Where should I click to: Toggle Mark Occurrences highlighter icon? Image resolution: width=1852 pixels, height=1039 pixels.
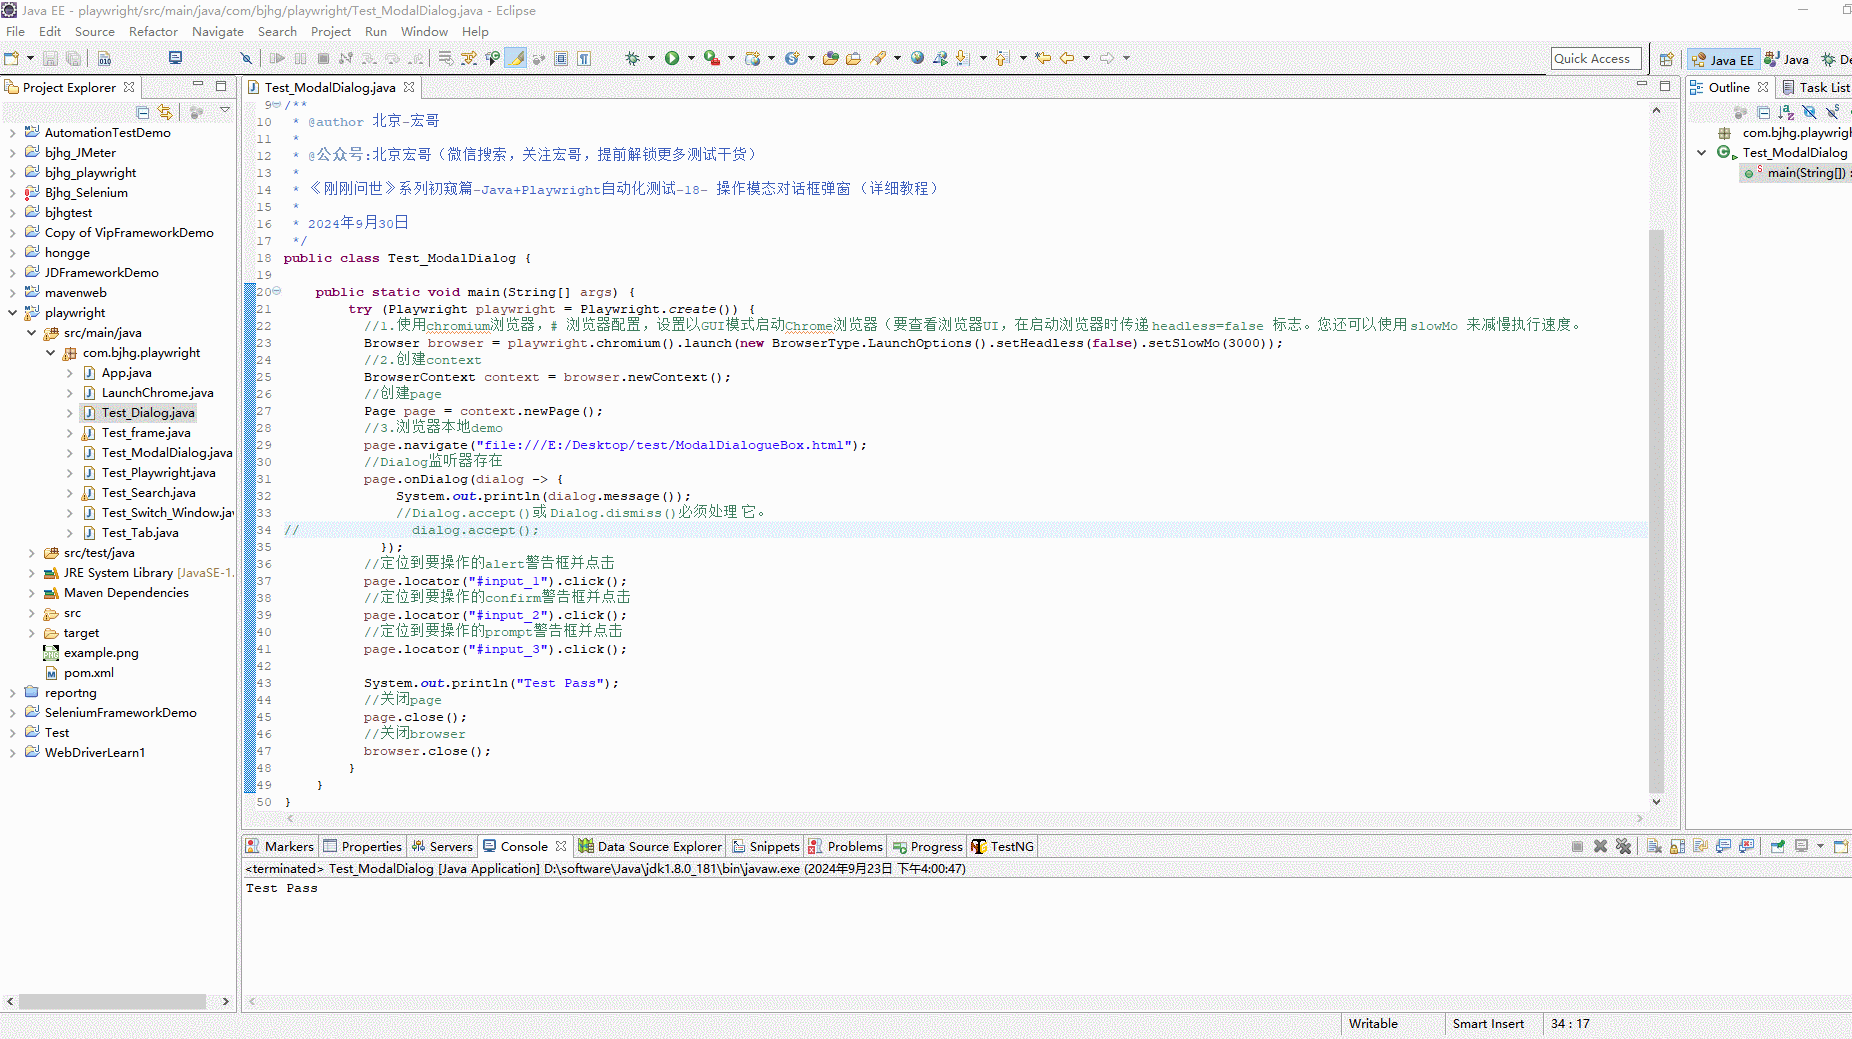pos(516,58)
